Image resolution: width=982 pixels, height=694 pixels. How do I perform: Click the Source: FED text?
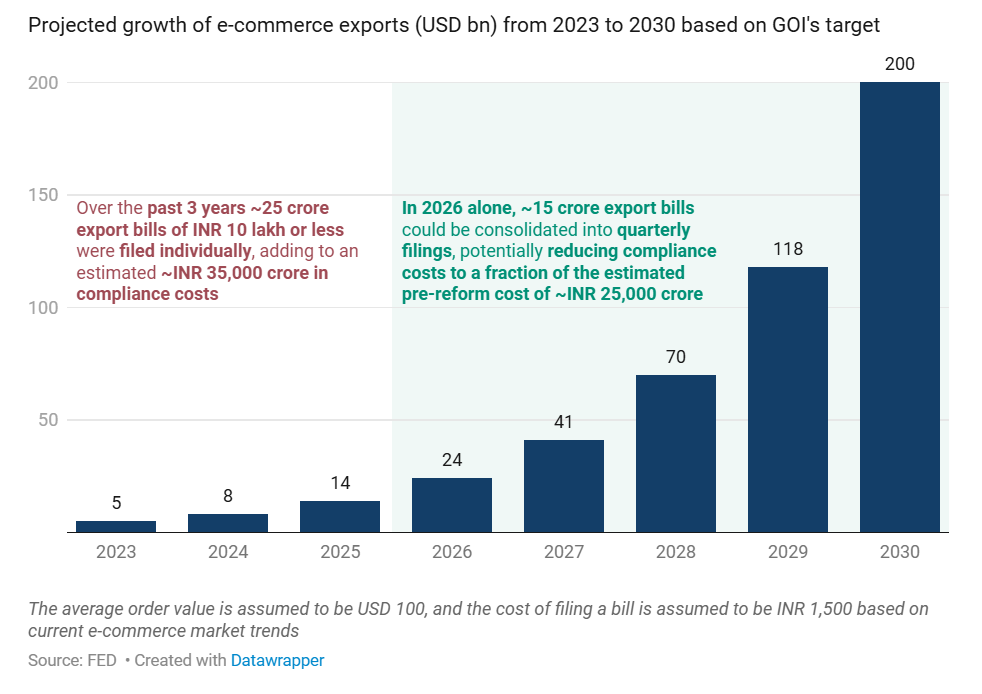click(x=72, y=660)
